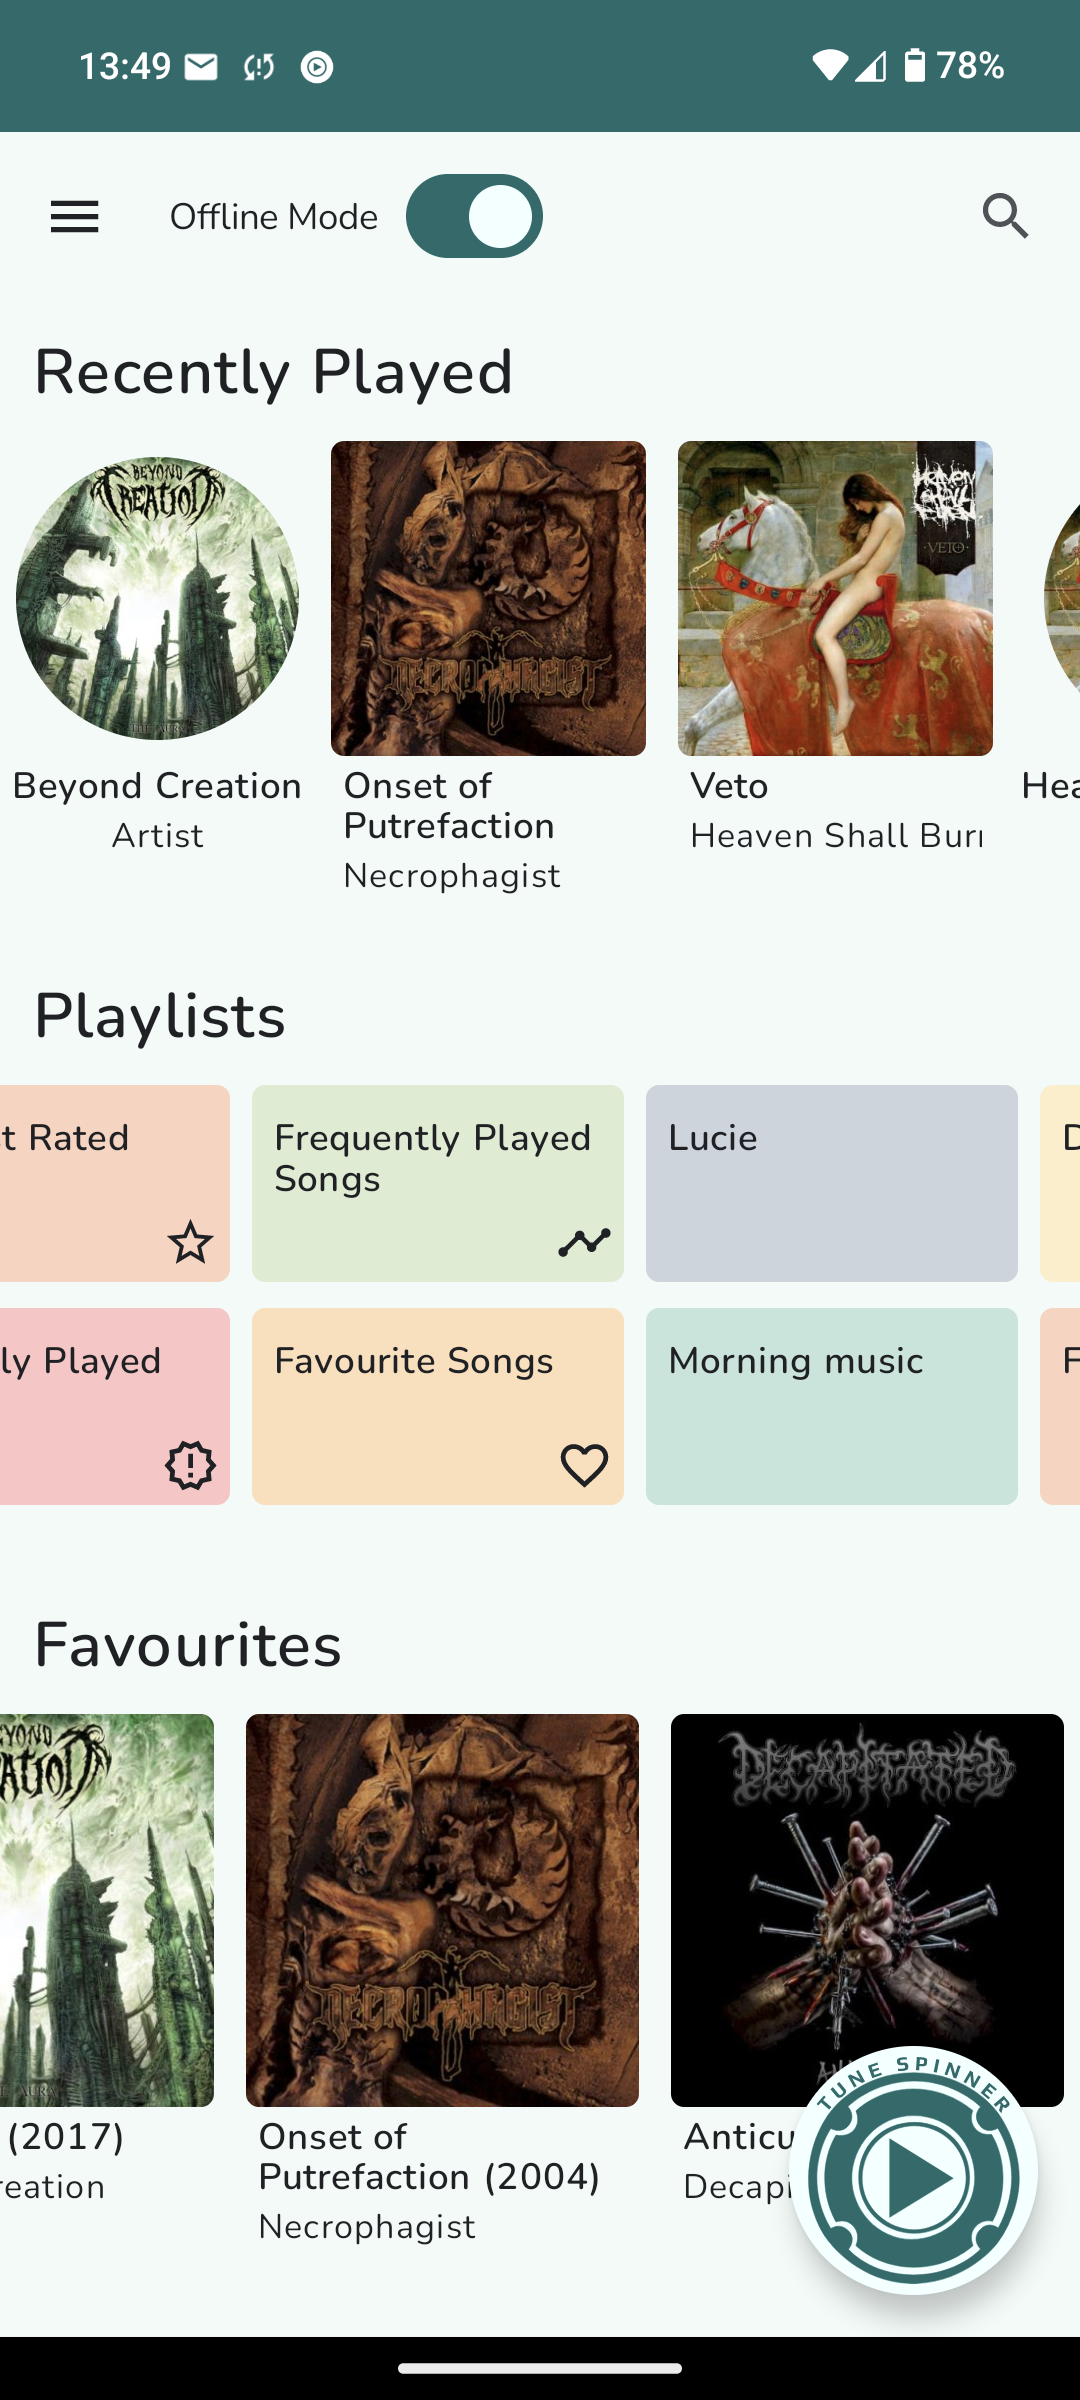Open Beyond Creation artist thumbnail
Screen dimensions: 1080x2400
(x=157, y=598)
